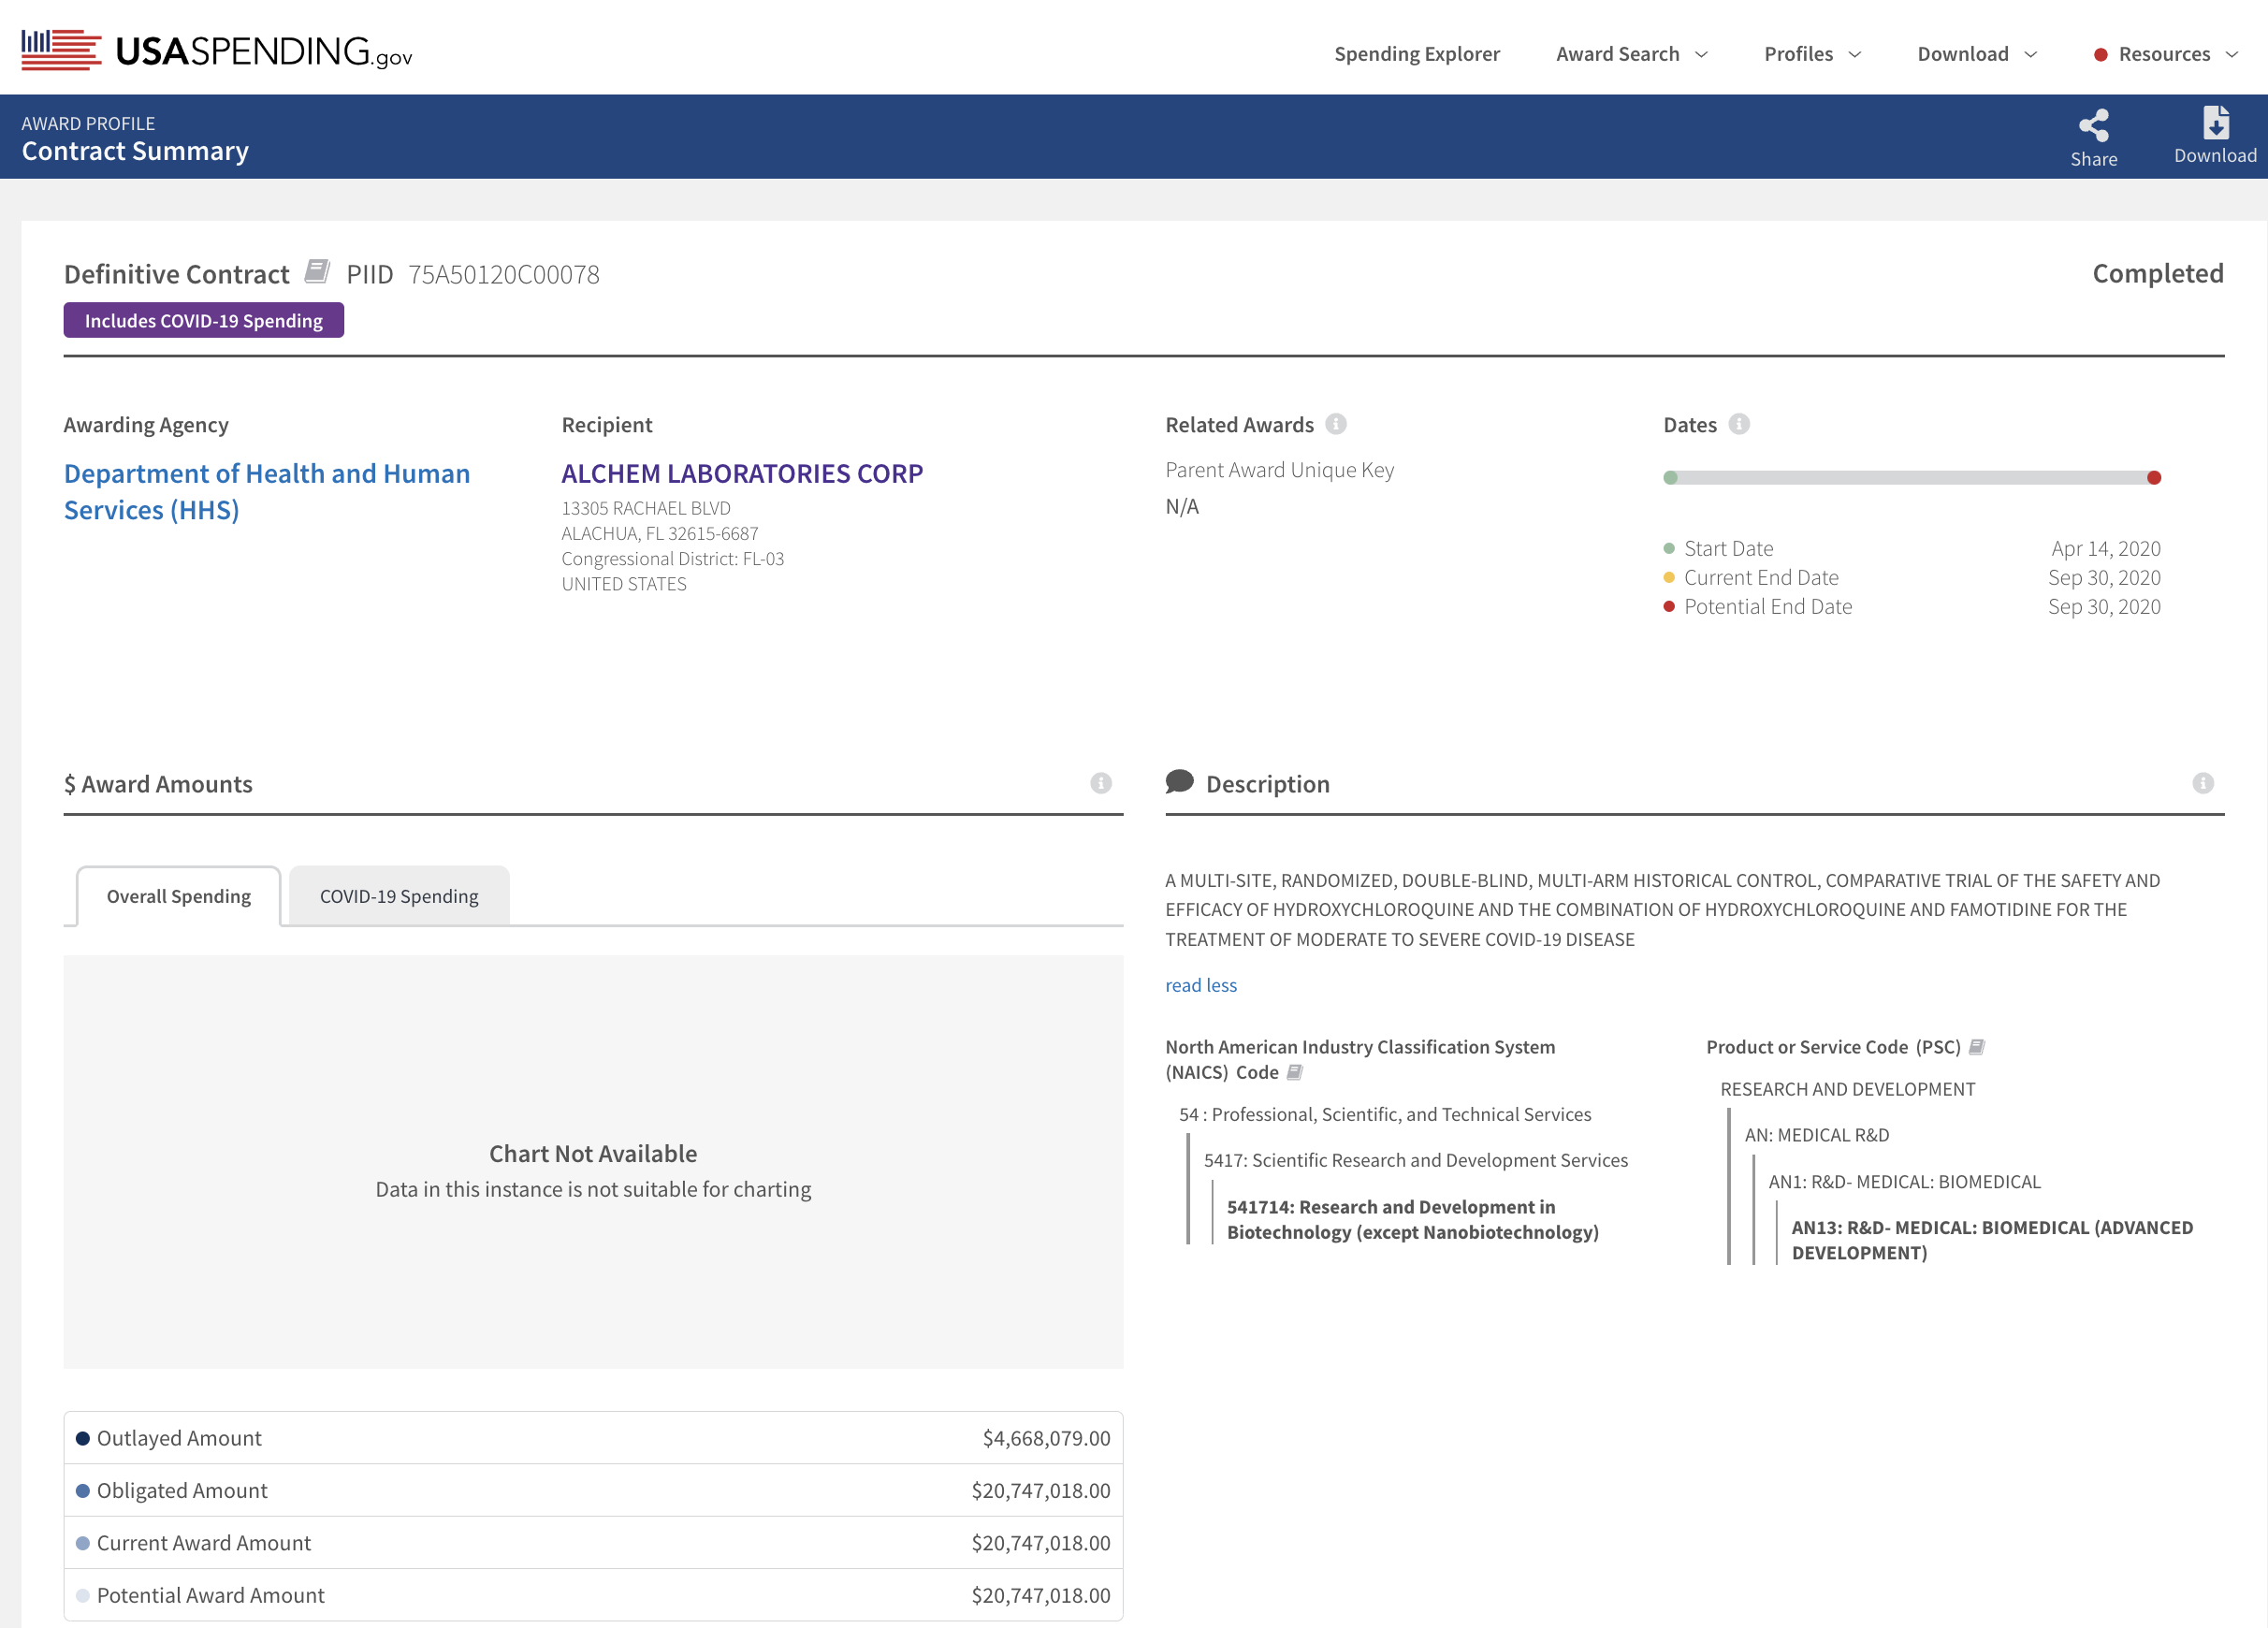The width and height of the screenshot is (2268, 1628).
Task: Click the Share icon
Action: click(x=2093, y=126)
